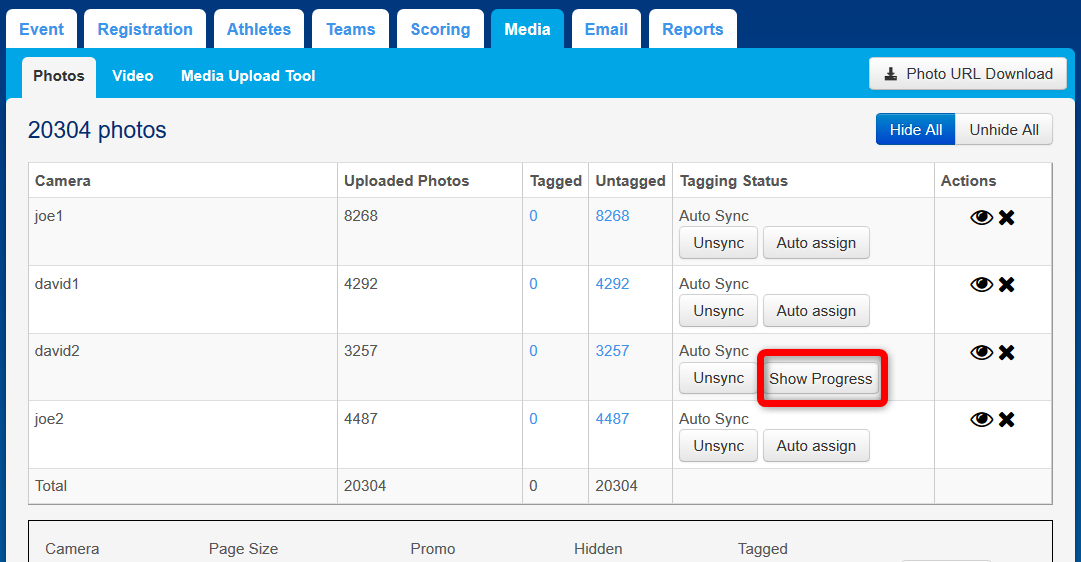Unsync the joe1 camera
Screen dimensions: 1081x562
718,243
